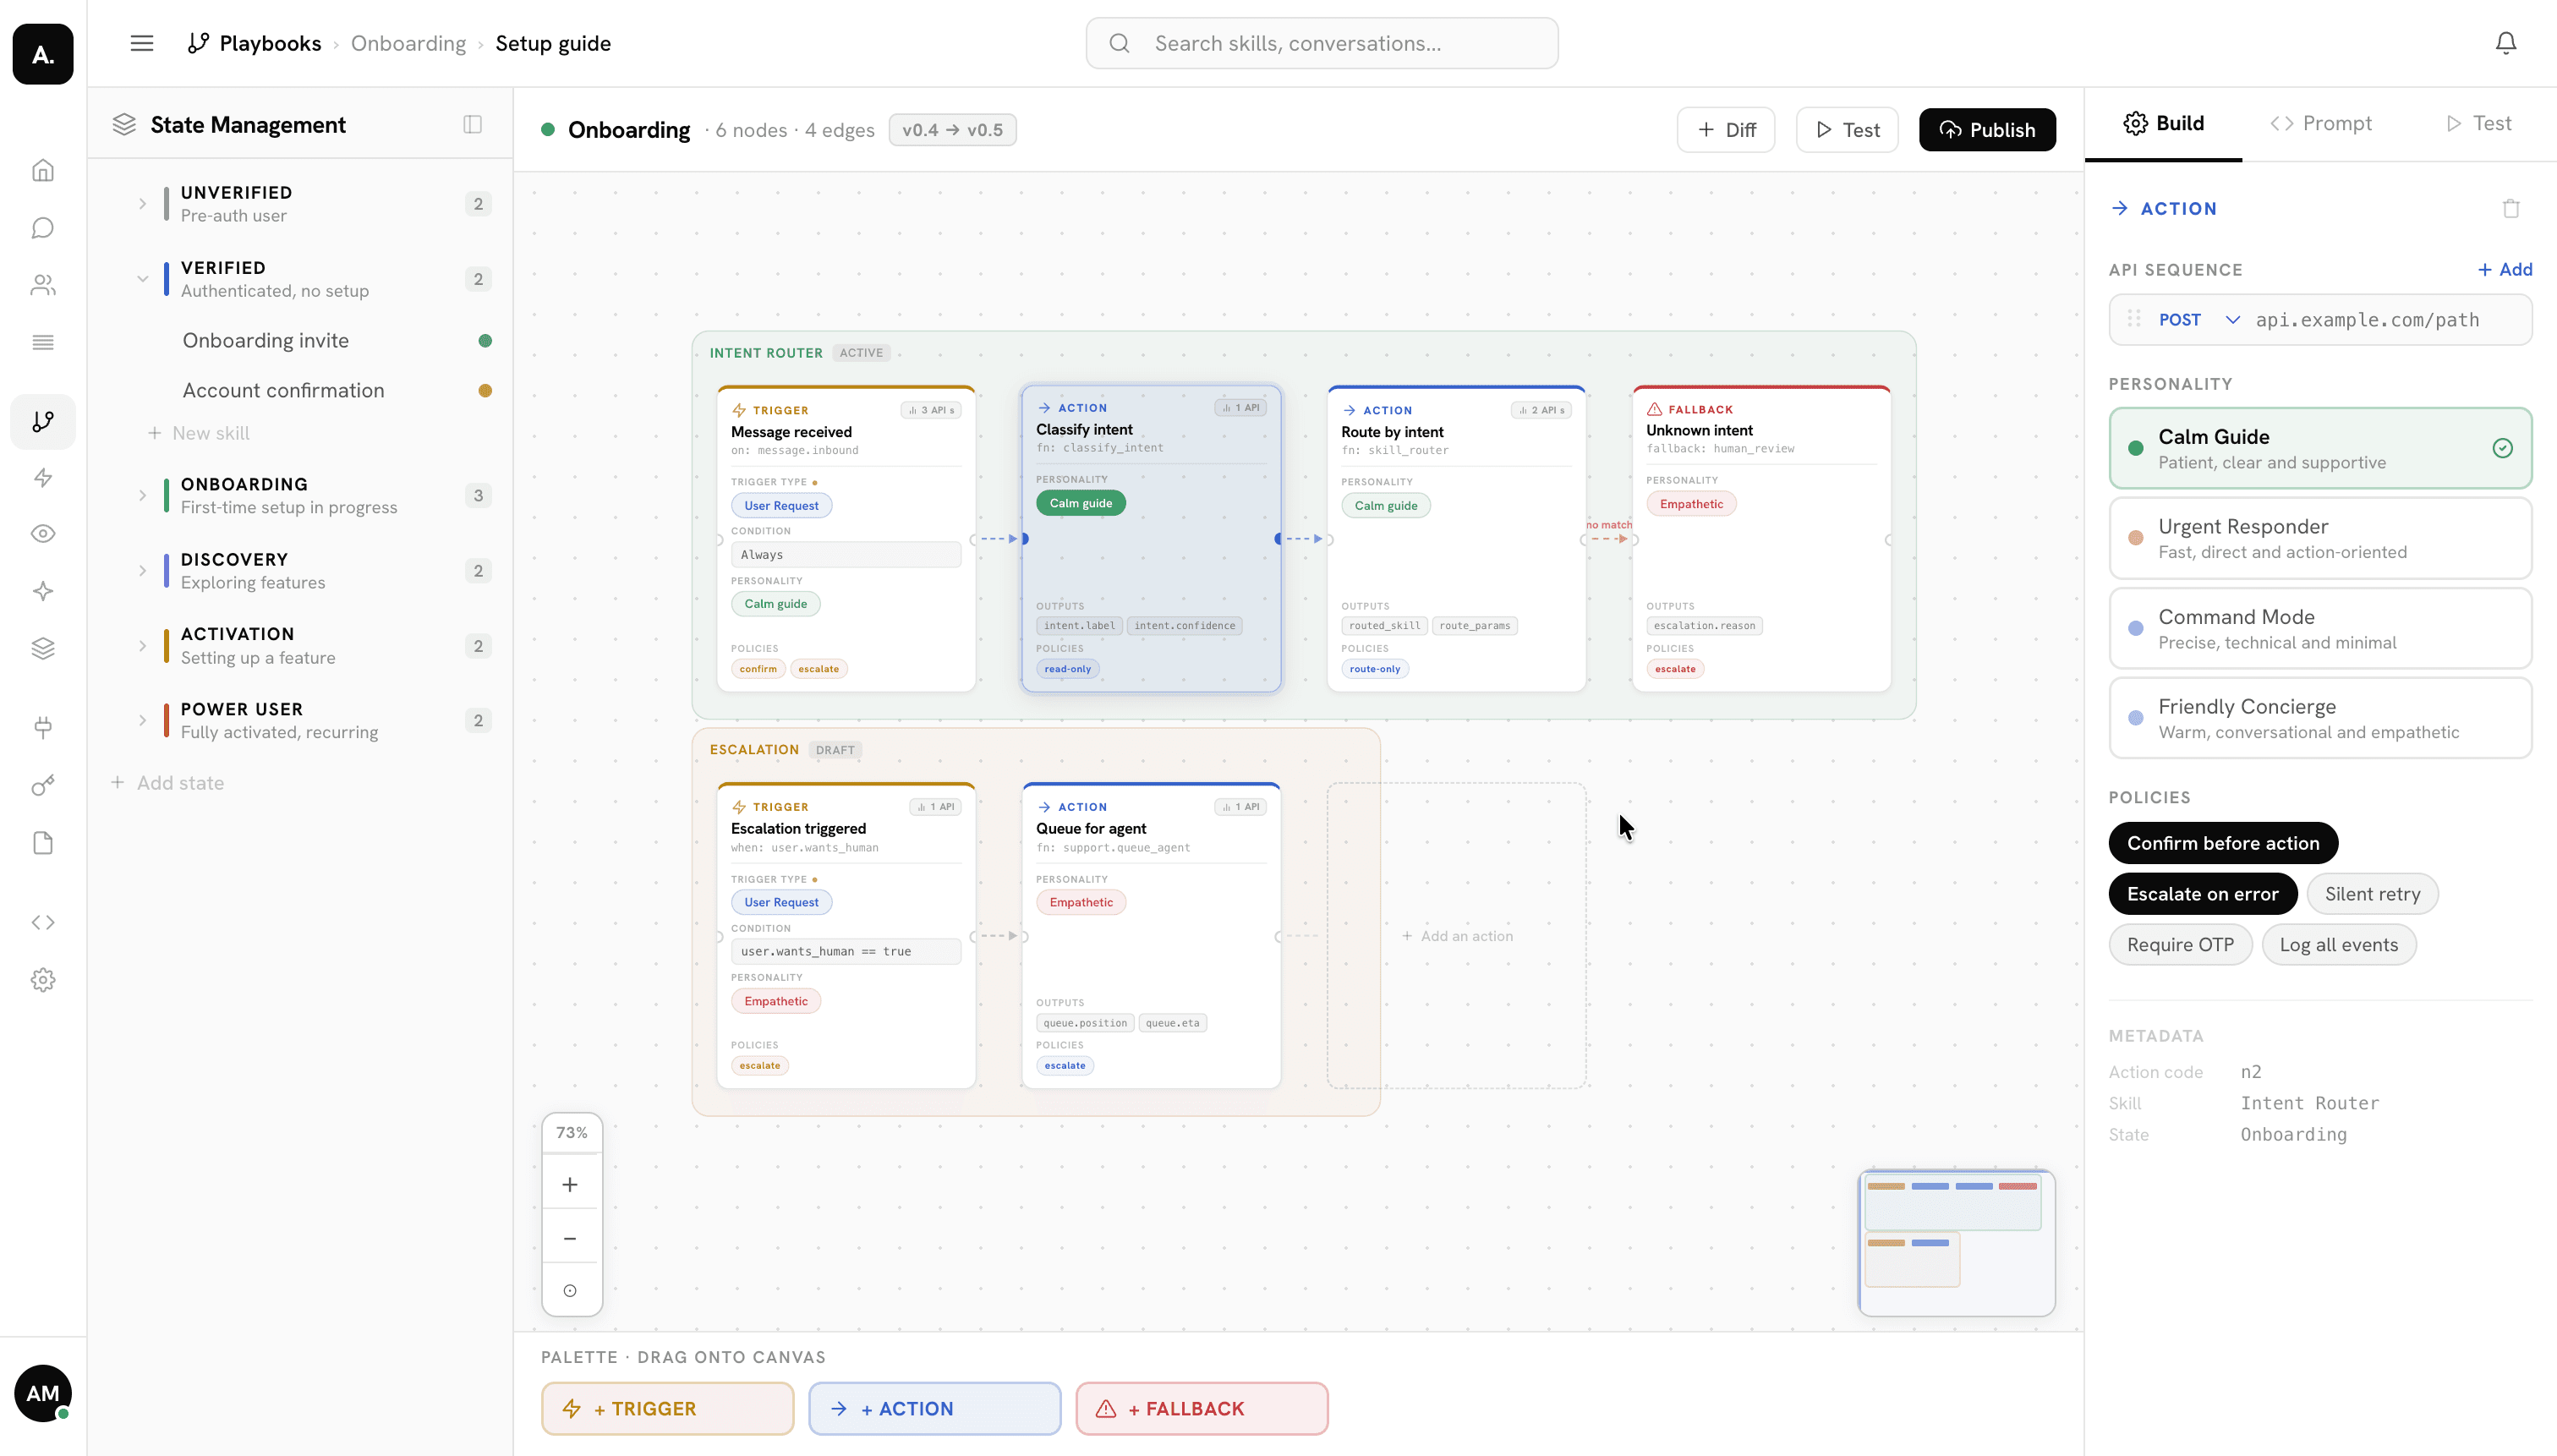Open the lightning bolt icon in sidebar
This screenshot has width=2557, height=1456.
pos(43,478)
